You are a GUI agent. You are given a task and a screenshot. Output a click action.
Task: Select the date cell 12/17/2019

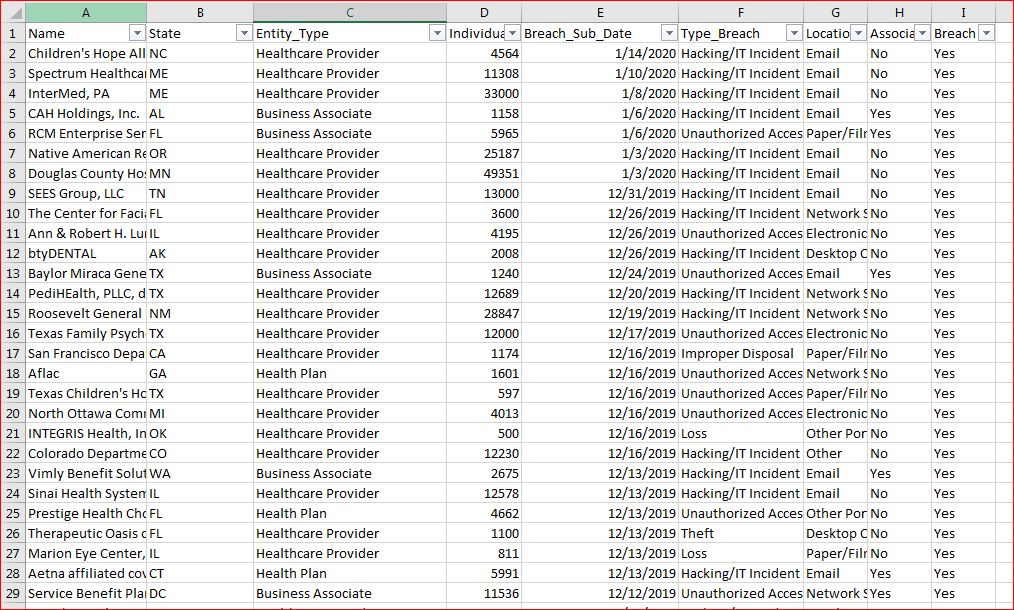tap(600, 333)
